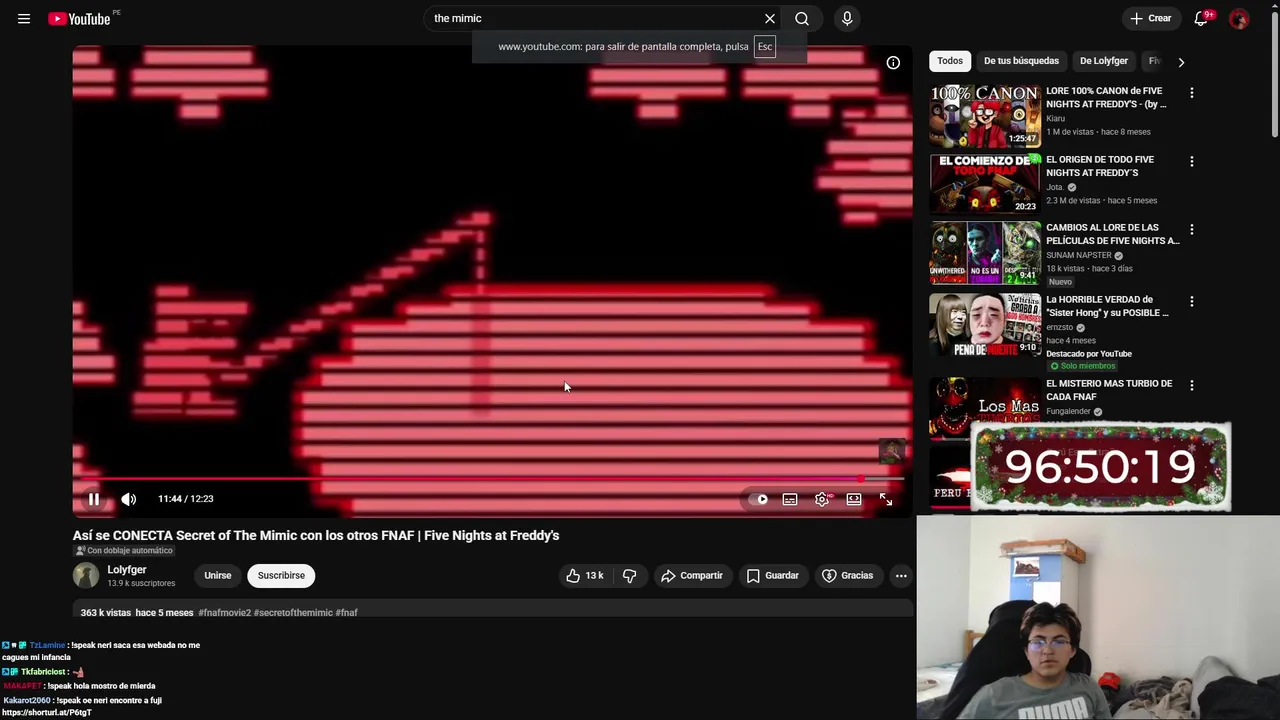This screenshot has width=1280, height=720.
Task: Open the YouTube hamburger guide menu
Action: (24, 19)
